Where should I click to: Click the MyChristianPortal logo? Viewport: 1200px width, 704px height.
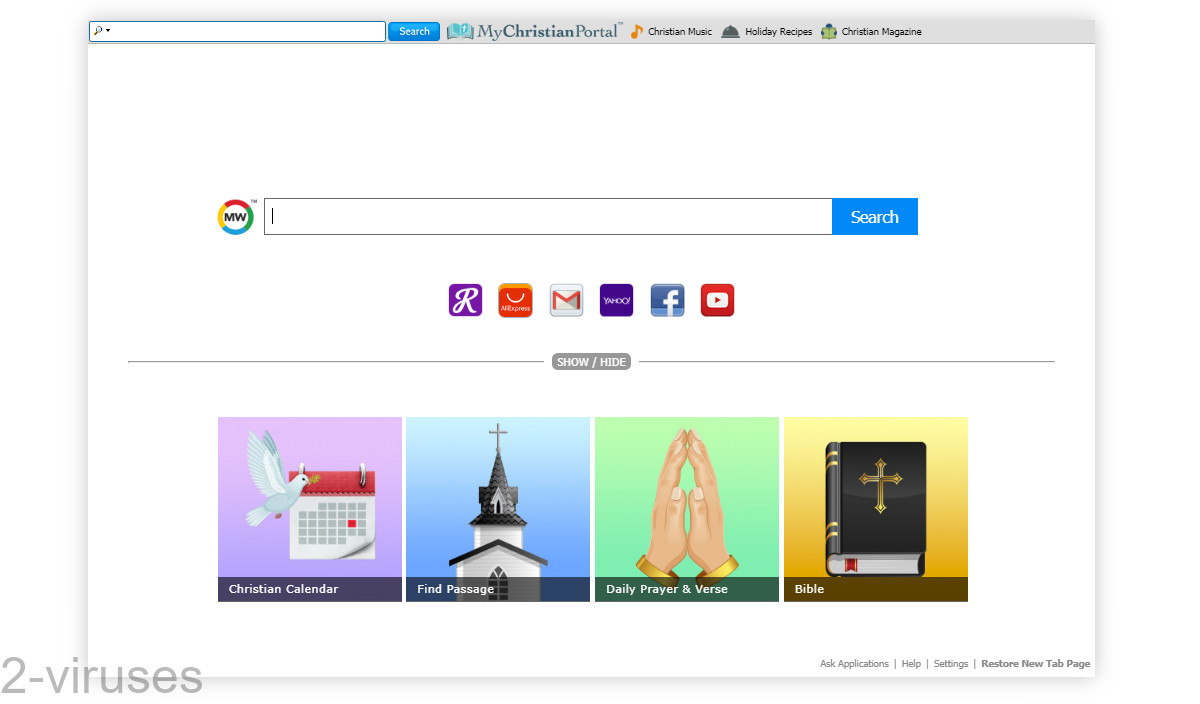(533, 31)
